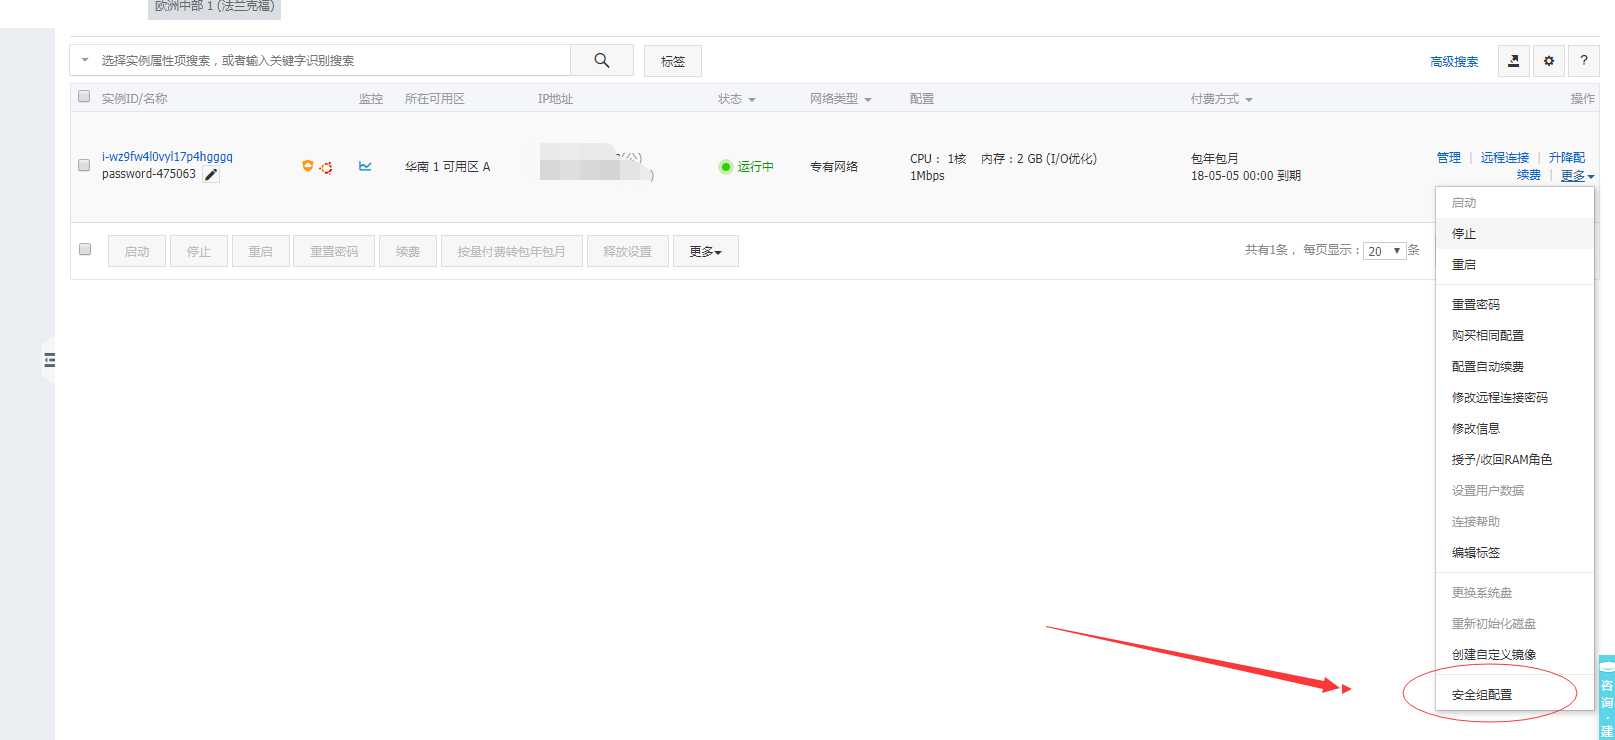Open 安全组配置 from the menu
This screenshot has height=740, width=1615.
[1514, 694]
